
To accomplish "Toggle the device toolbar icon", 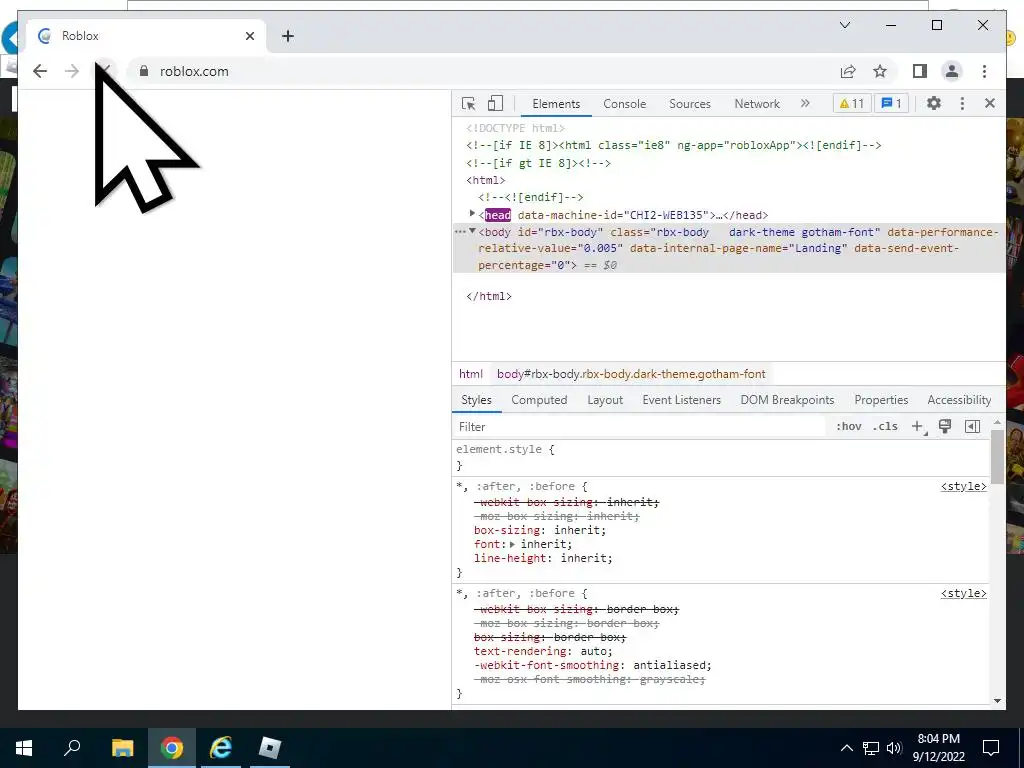I will [496, 103].
